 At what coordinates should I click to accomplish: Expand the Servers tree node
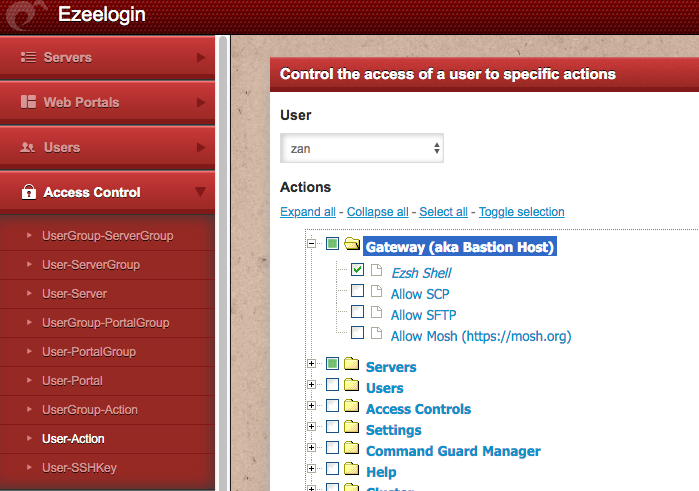(312, 363)
